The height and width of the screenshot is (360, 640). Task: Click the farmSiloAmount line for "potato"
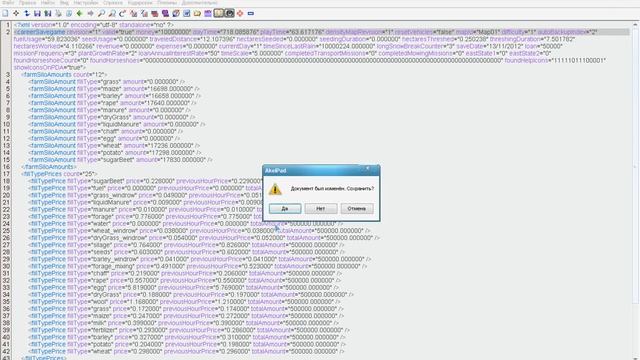point(115,153)
